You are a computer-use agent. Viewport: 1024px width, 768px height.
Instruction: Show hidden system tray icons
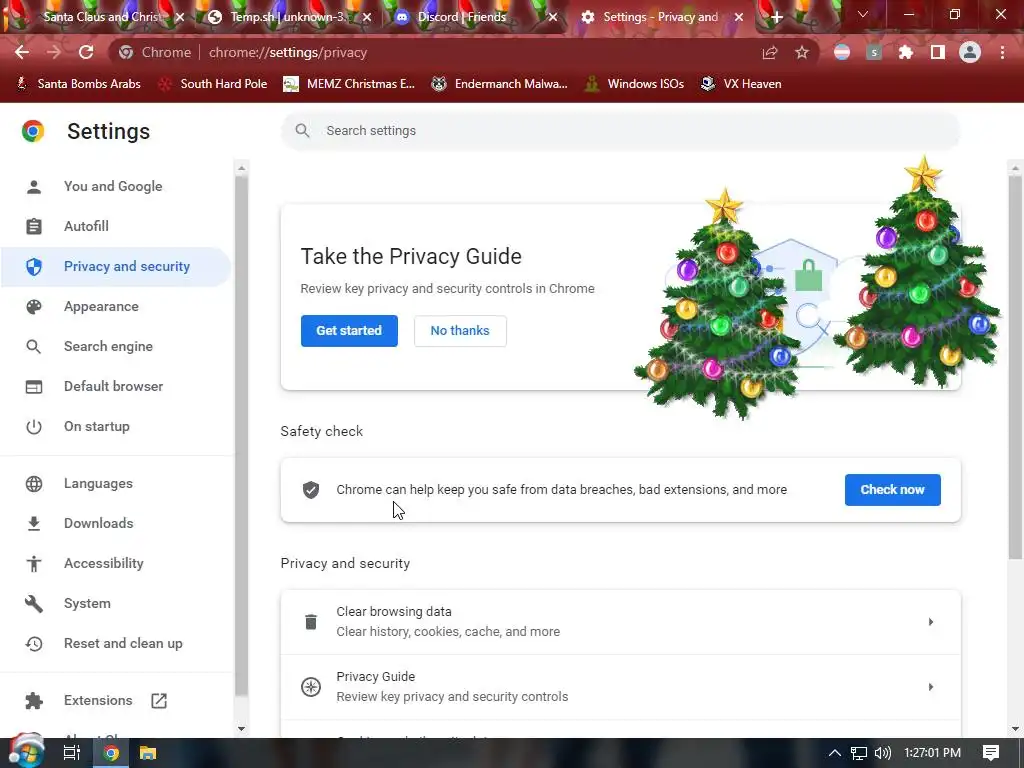click(x=835, y=753)
